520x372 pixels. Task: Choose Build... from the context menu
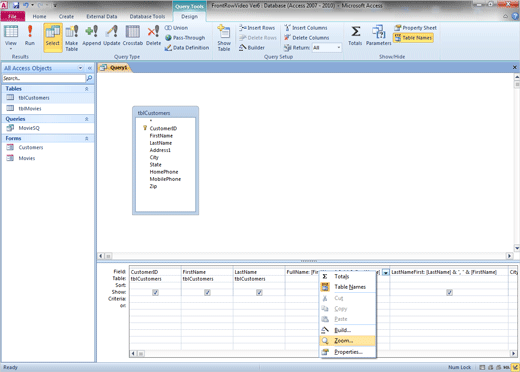pyautogui.click(x=348, y=330)
